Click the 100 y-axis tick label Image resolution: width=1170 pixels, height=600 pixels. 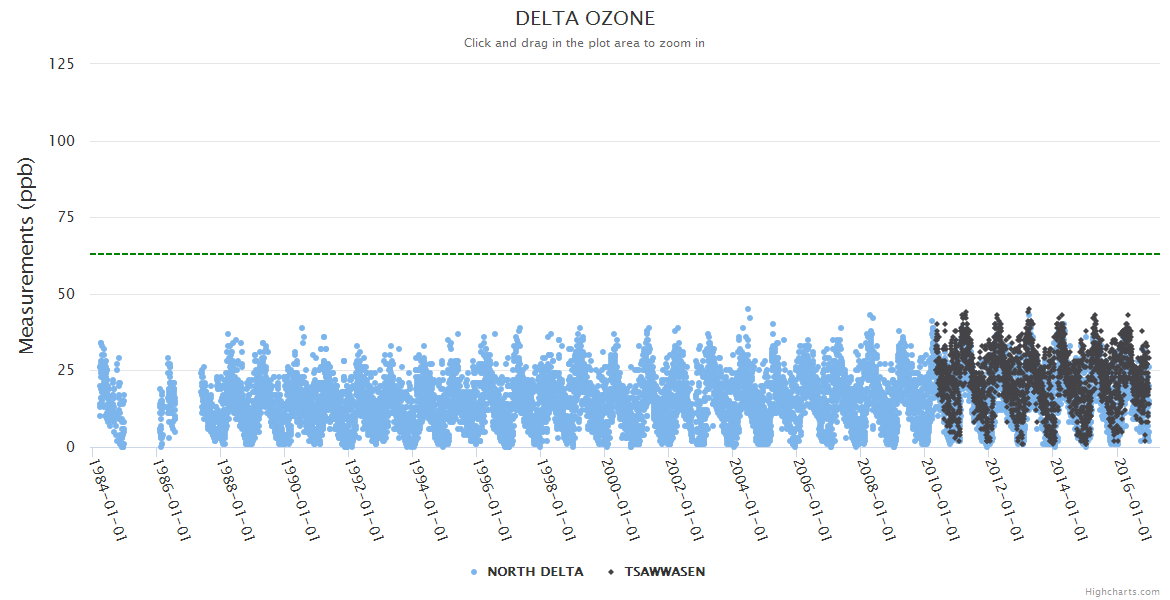click(61, 141)
